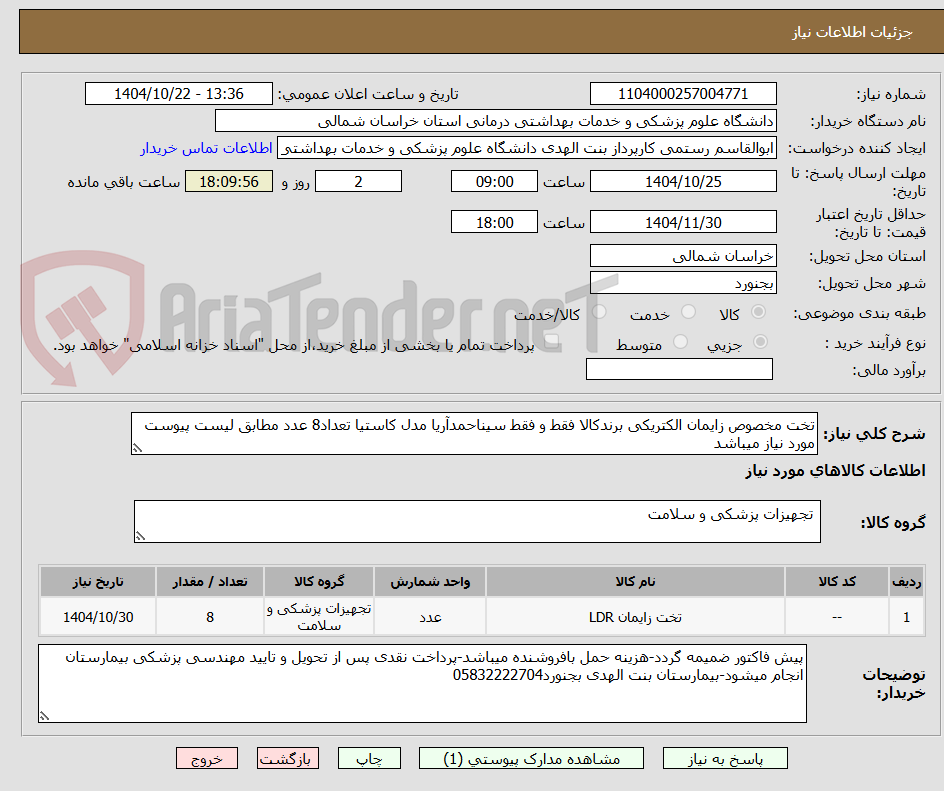Click the پاسخ به نیاز button
Viewport: 944px width, 791px height.
tap(725, 758)
